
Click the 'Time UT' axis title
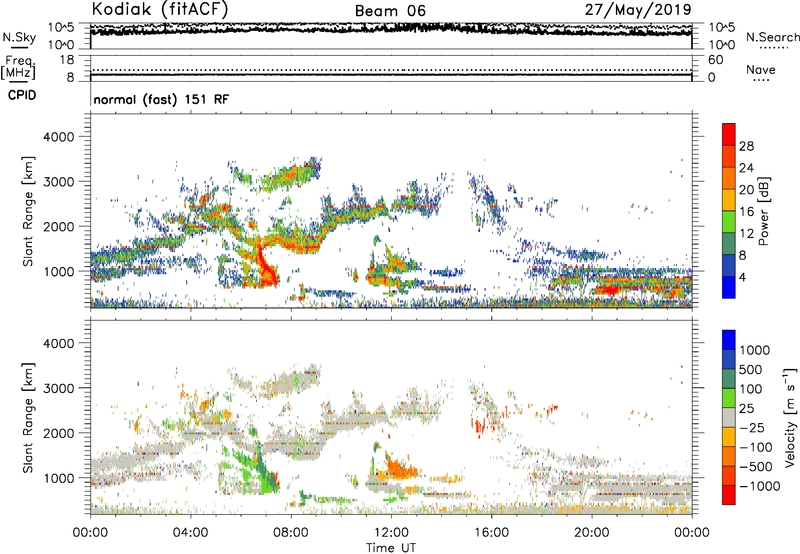(391, 548)
